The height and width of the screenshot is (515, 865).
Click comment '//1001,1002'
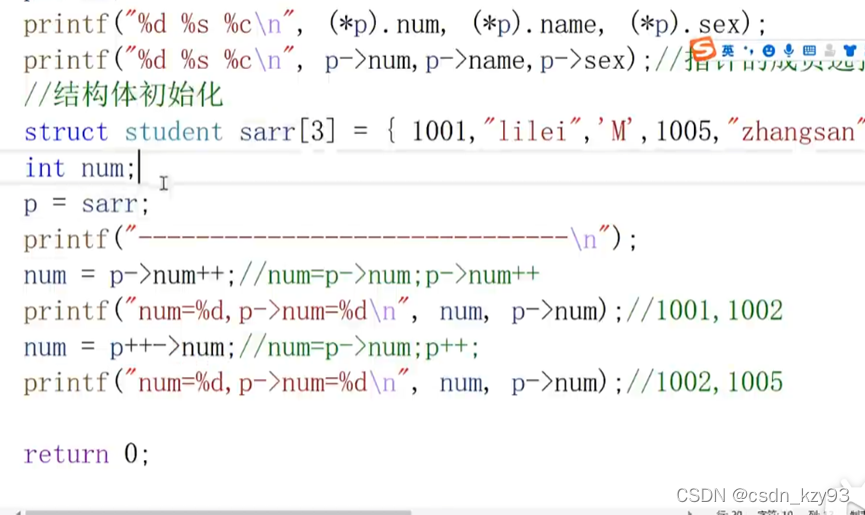coord(704,311)
